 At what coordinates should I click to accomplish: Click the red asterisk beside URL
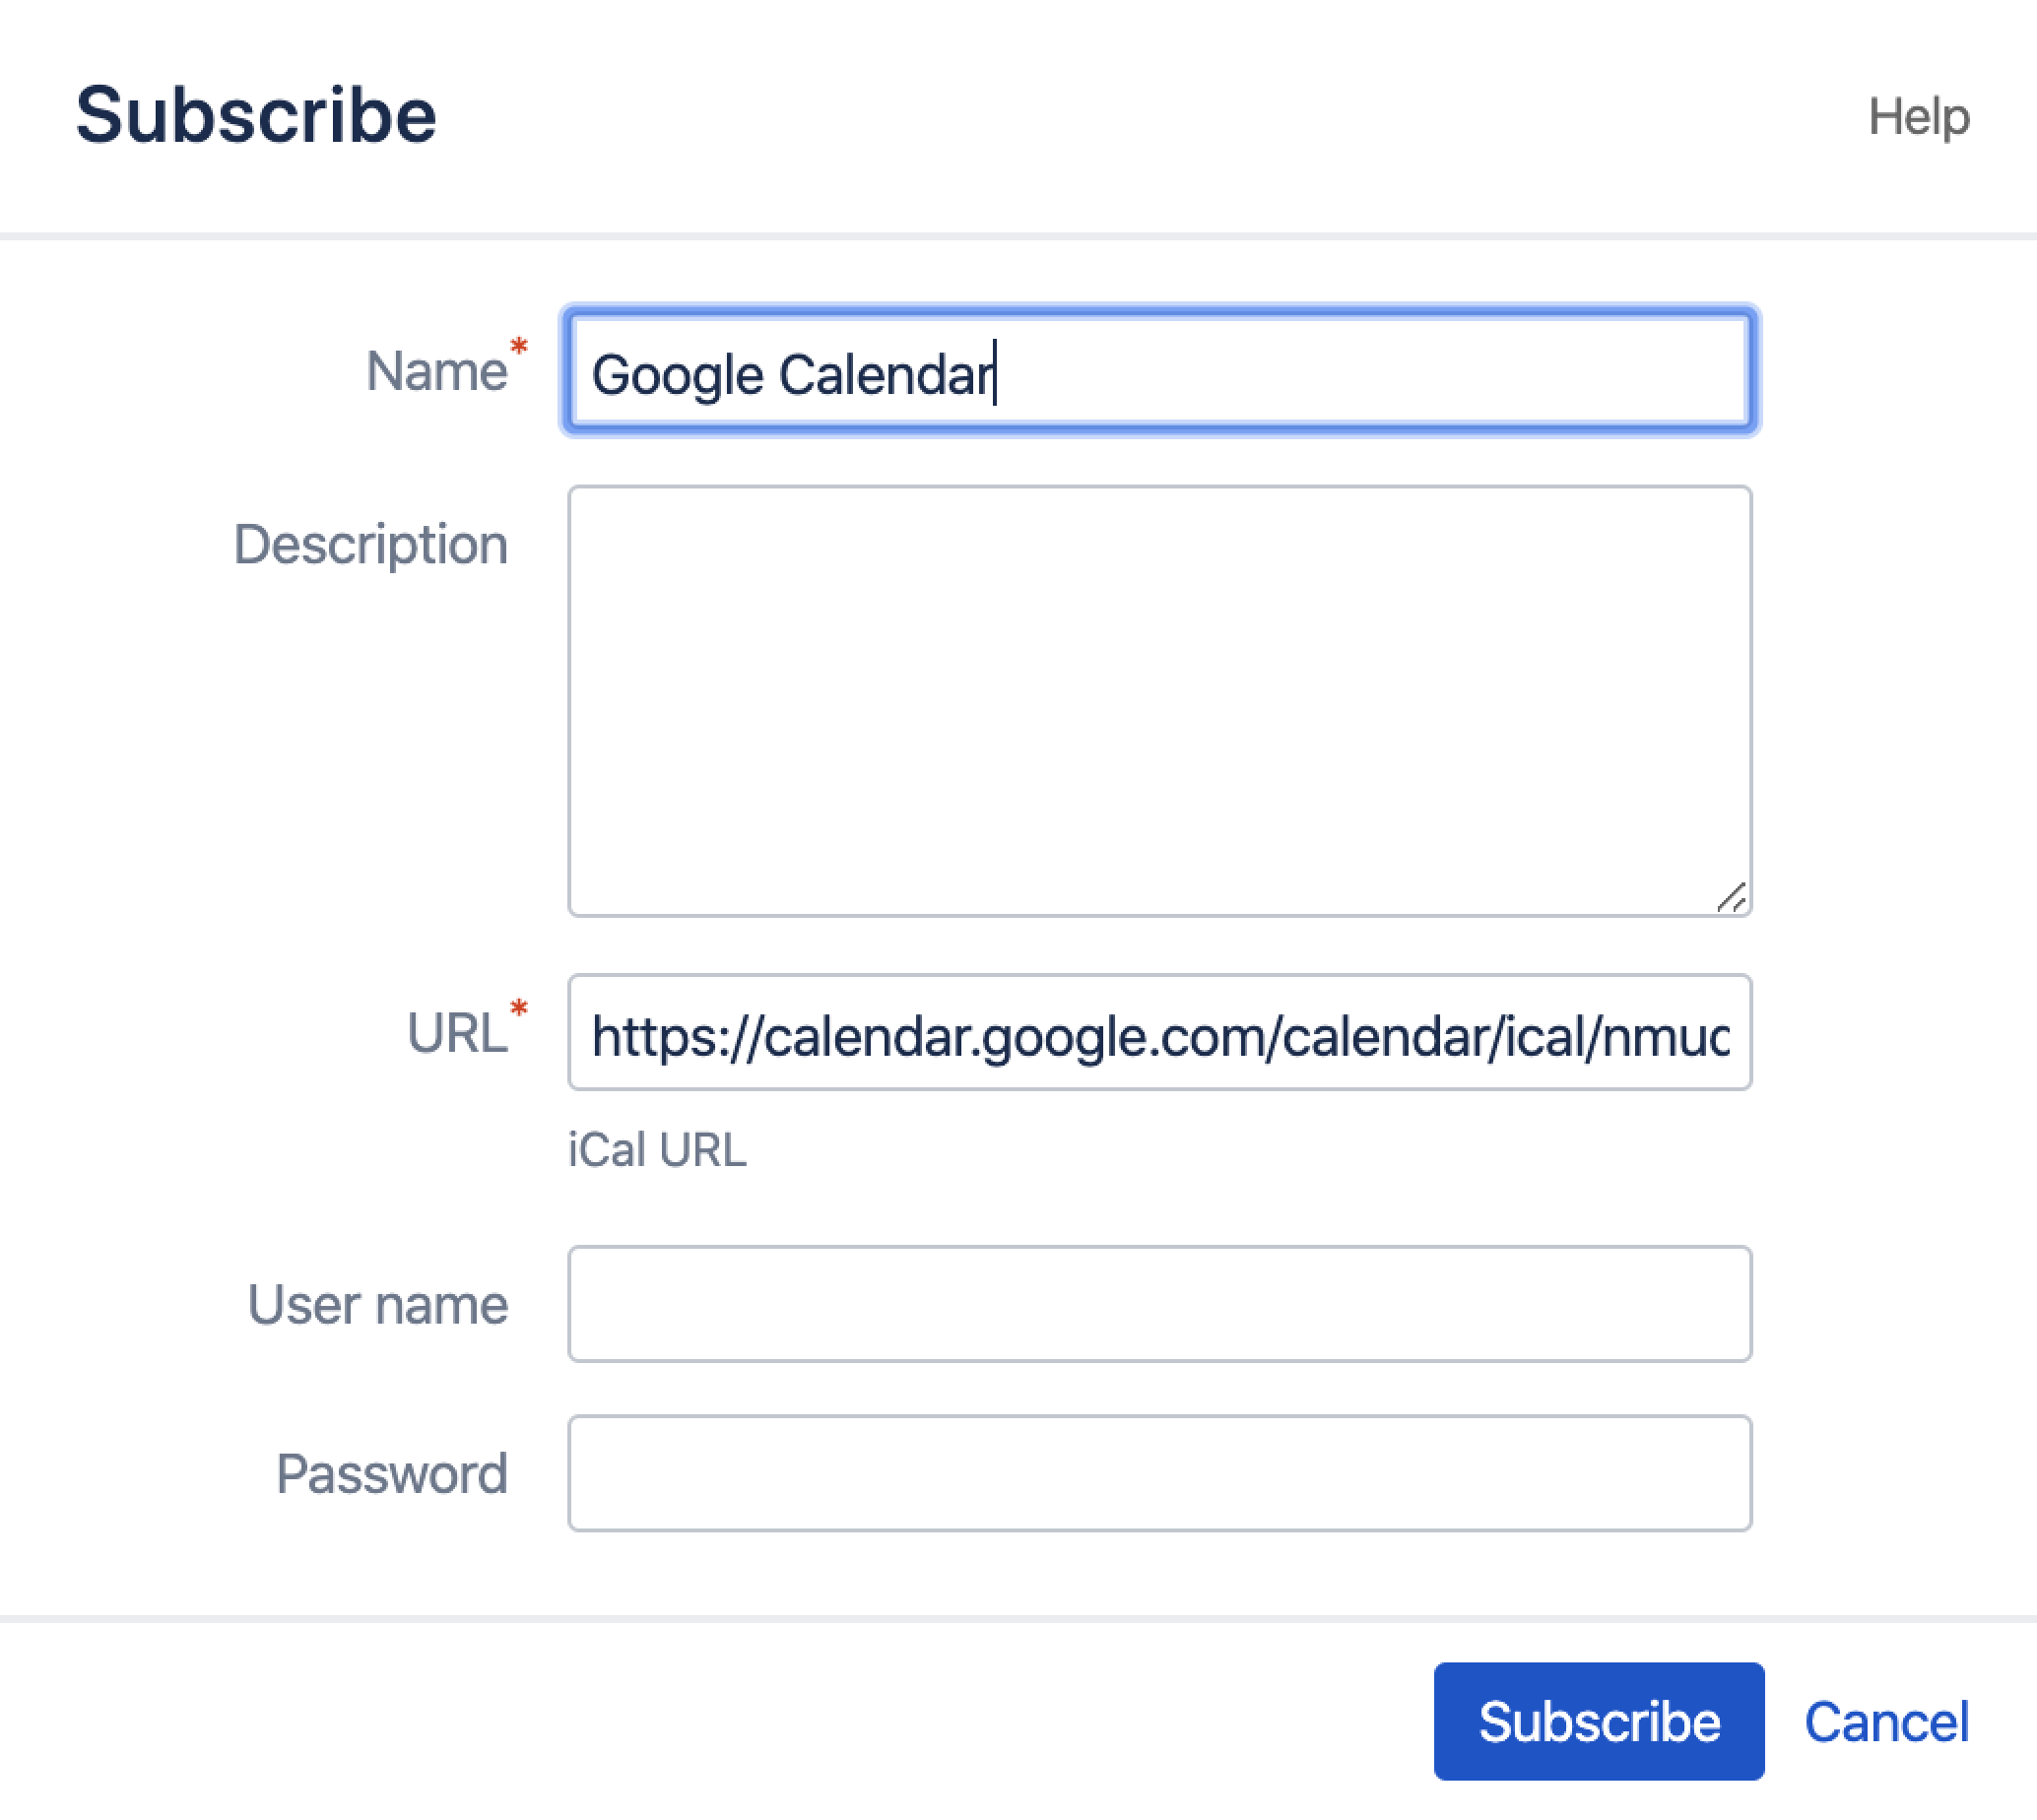pos(518,1009)
